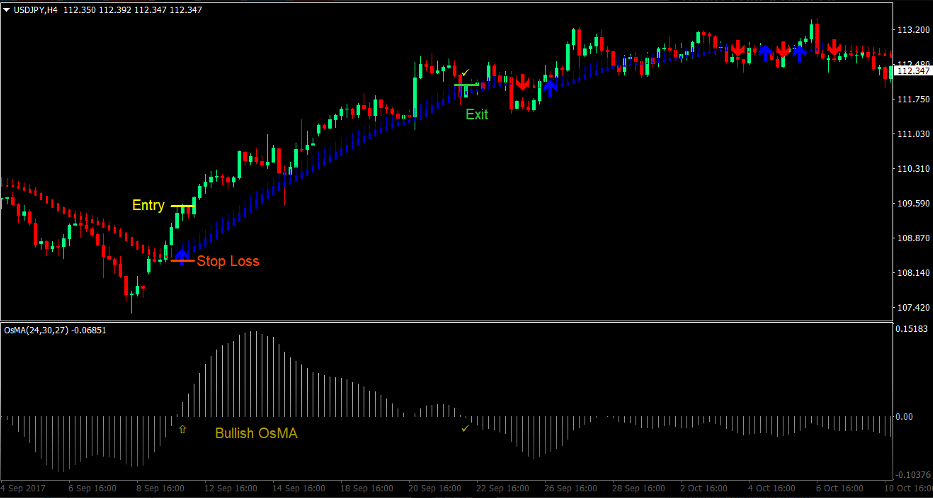Click the OsMA(24,30,27) indicator title
The image size is (933, 498).
[55, 330]
